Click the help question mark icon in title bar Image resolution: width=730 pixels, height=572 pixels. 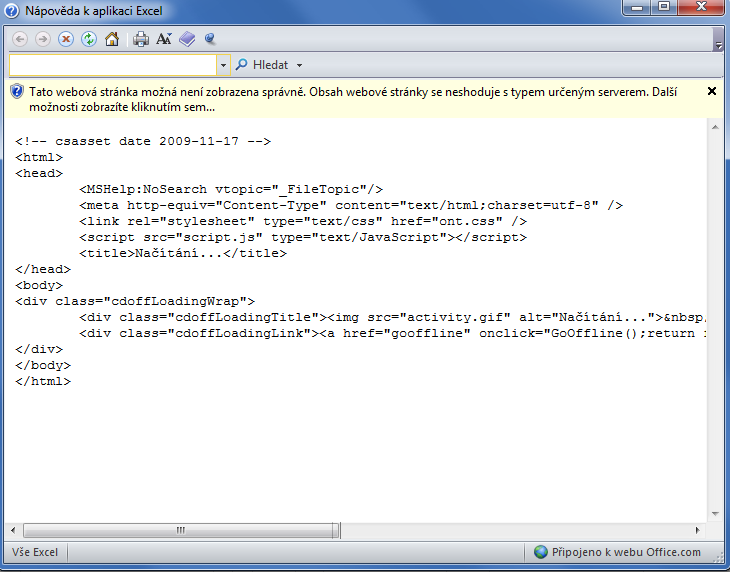[x=11, y=11]
